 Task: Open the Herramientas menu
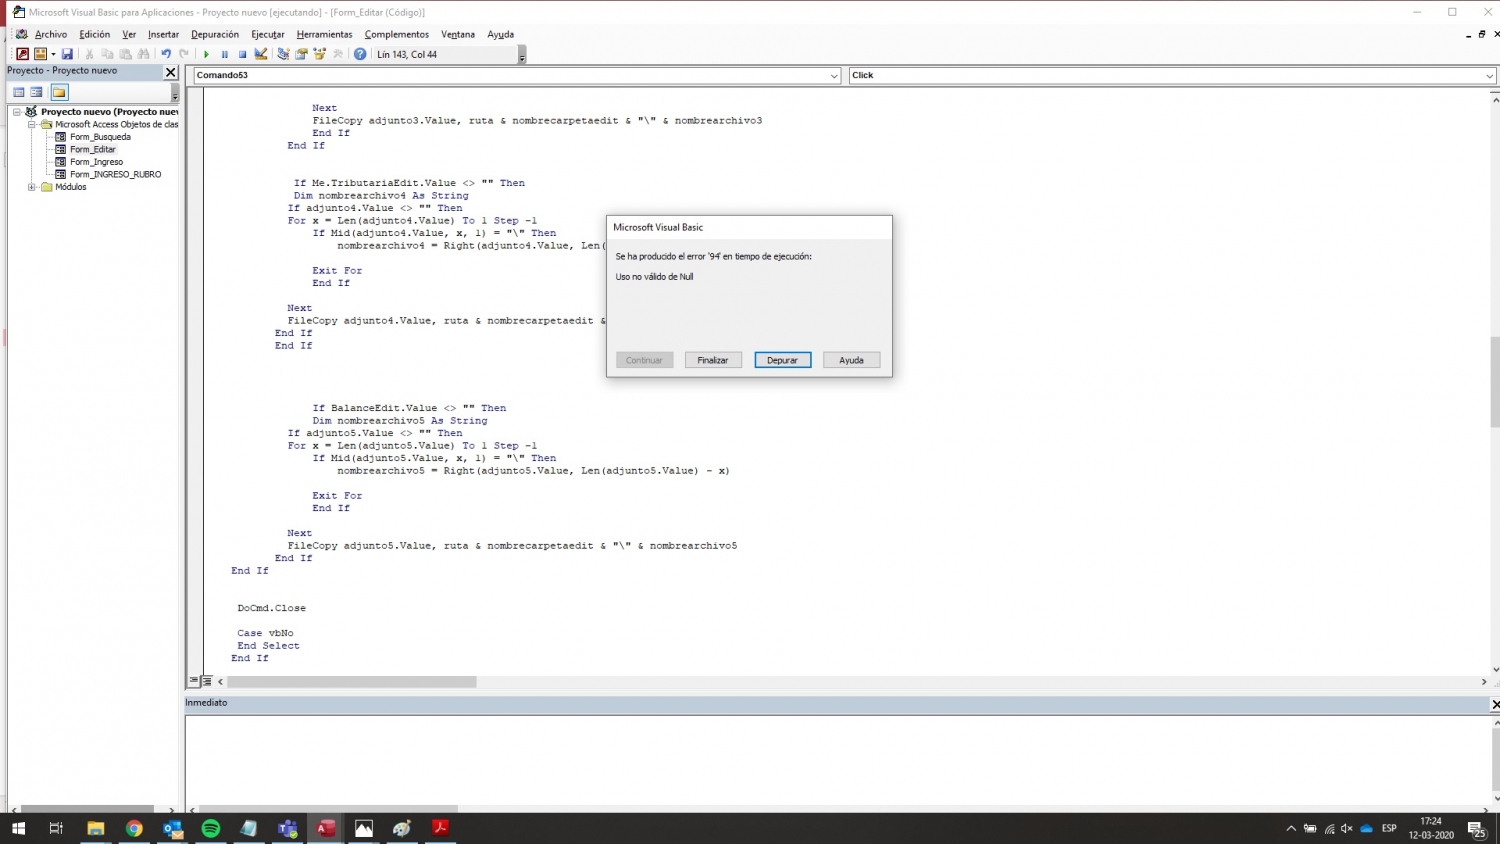(x=325, y=34)
